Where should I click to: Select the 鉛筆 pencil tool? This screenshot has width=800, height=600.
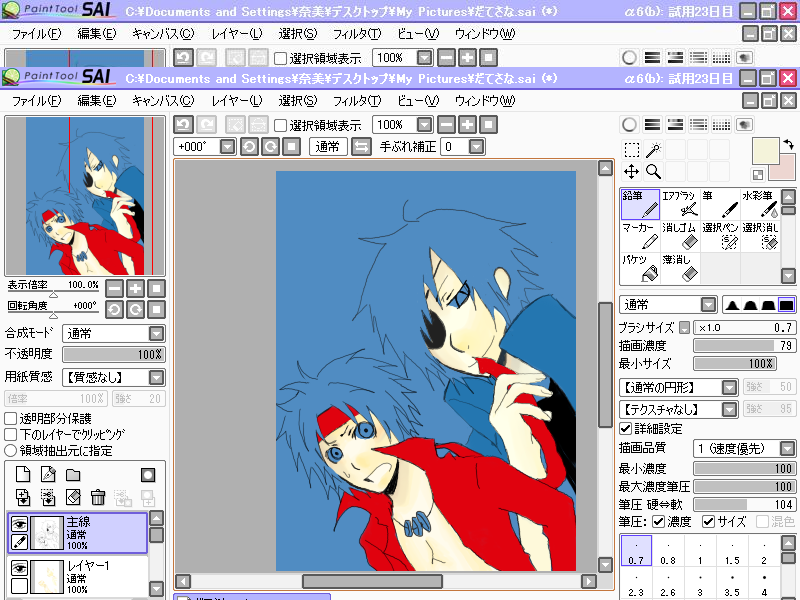[640, 204]
